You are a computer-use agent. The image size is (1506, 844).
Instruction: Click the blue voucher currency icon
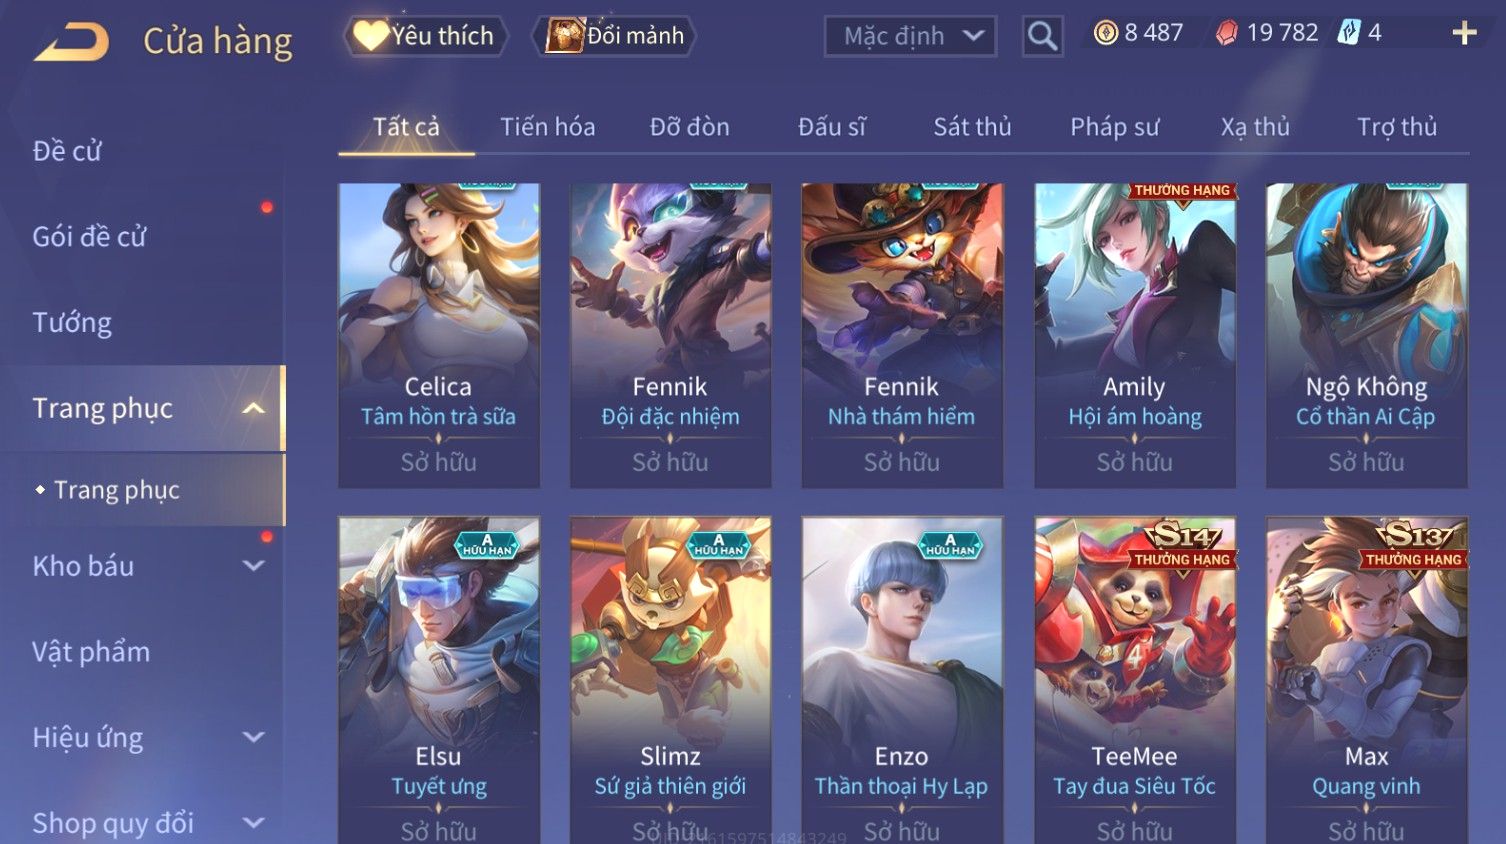[1349, 33]
